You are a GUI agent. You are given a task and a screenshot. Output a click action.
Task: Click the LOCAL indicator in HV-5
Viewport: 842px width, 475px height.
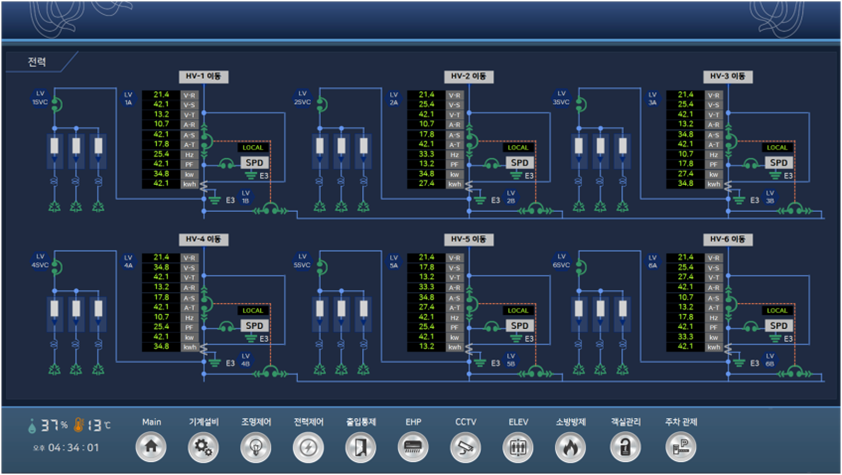(x=517, y=311)
